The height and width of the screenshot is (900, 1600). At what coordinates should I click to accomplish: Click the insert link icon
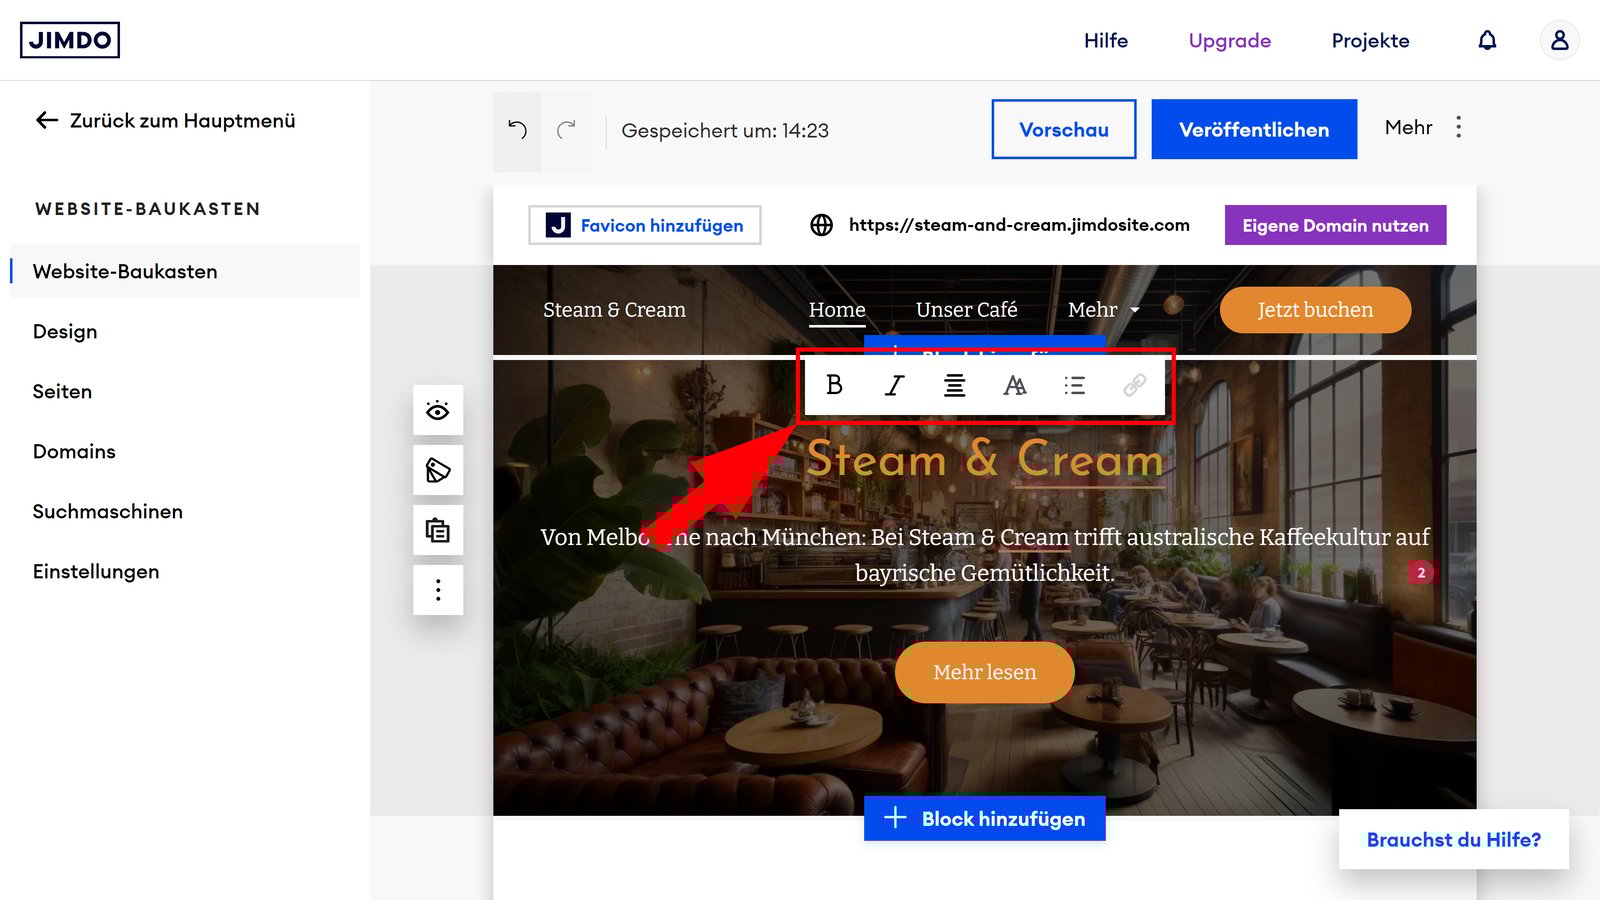[x=1134, y=385]
